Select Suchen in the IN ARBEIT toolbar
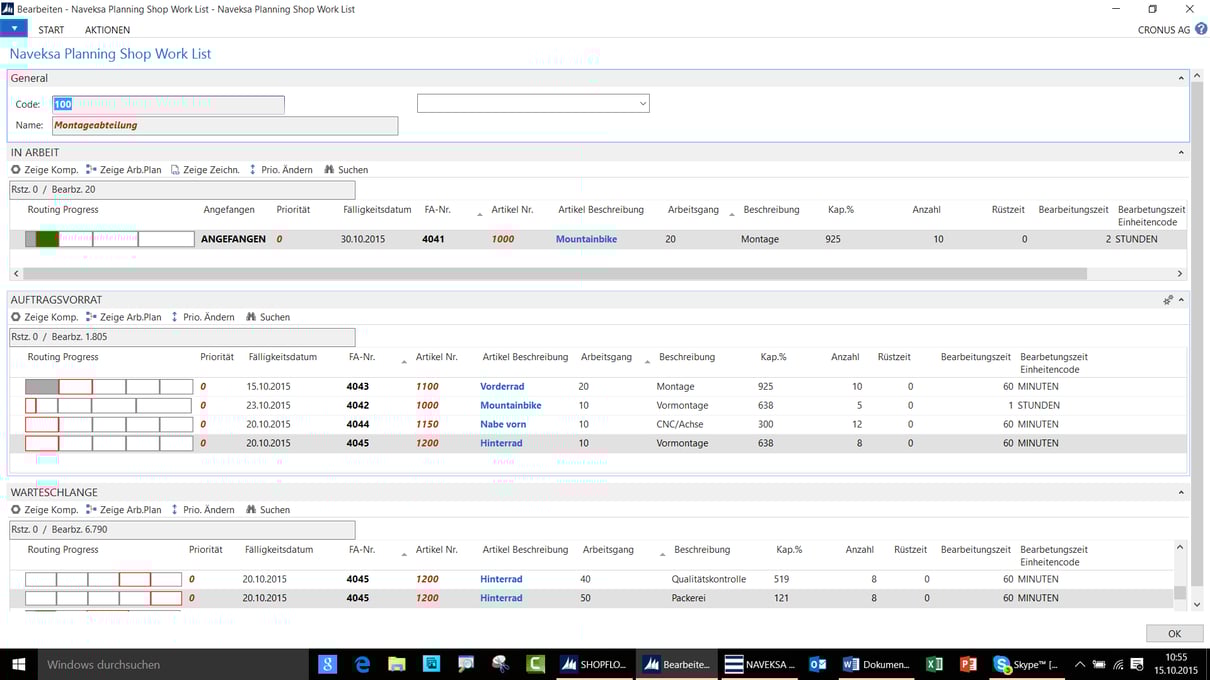The width and height of the screenshot is (1210, 680). click(345, 170)
